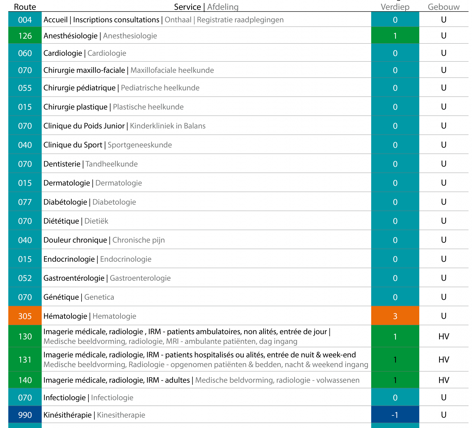Click dark blue route 990 cell

coord(25,415)
